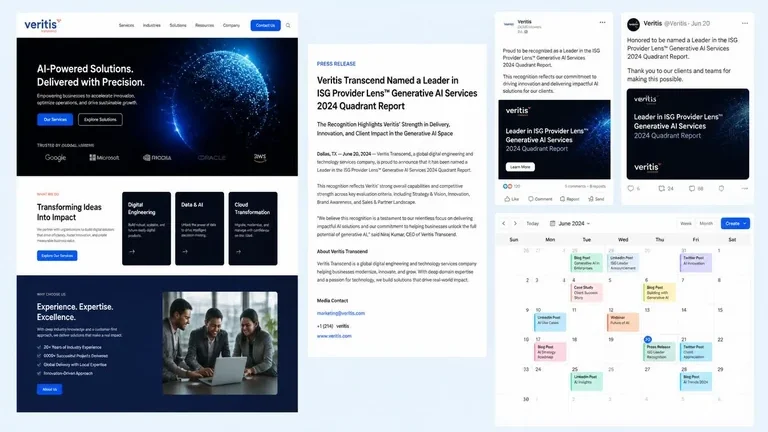Switch calendar to Week view
Screen dimensions: 768x432
686,223
